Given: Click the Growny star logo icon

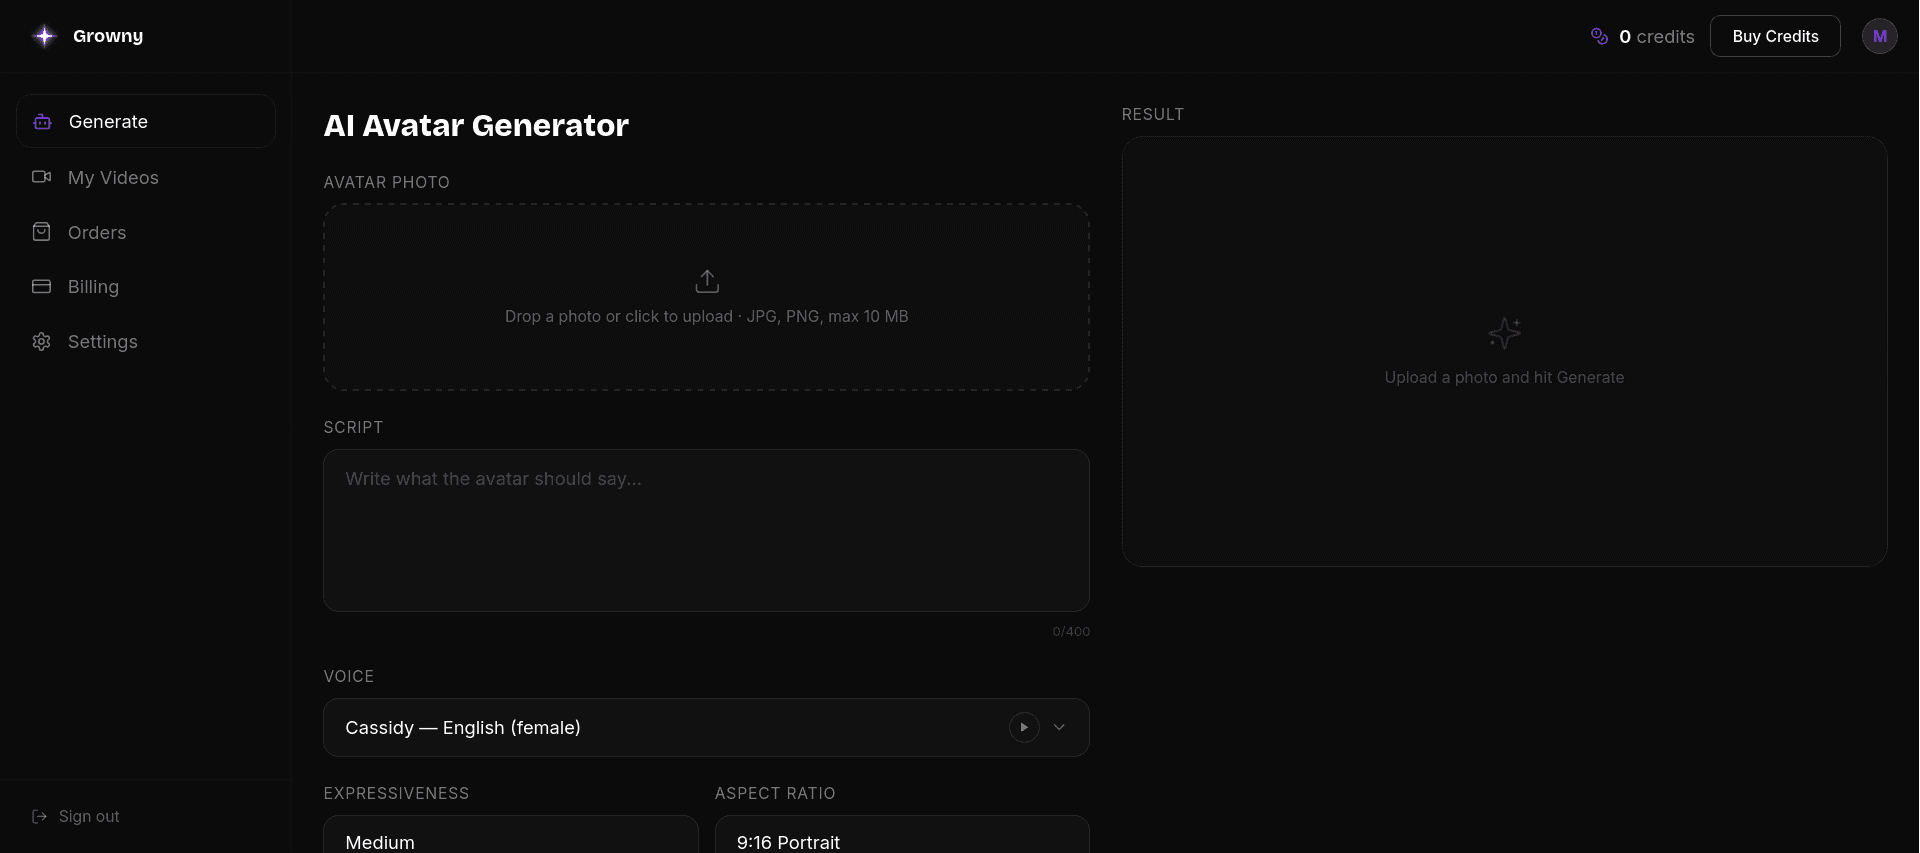Looking at the screenshot, I should pos(44,36).
